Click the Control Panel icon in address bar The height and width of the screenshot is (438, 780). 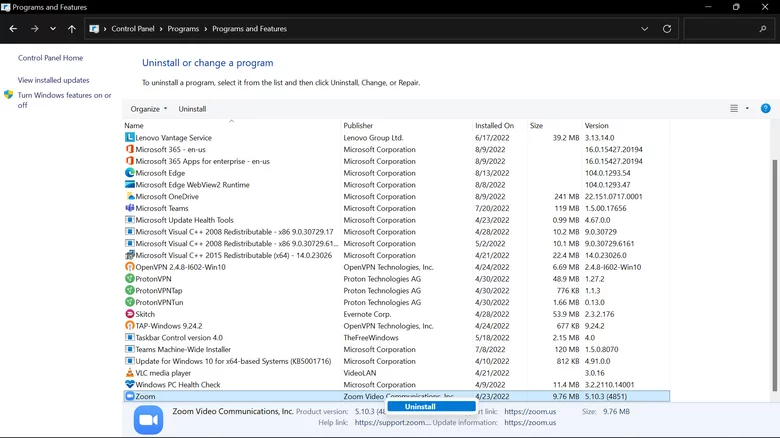(x=94, y=29)
